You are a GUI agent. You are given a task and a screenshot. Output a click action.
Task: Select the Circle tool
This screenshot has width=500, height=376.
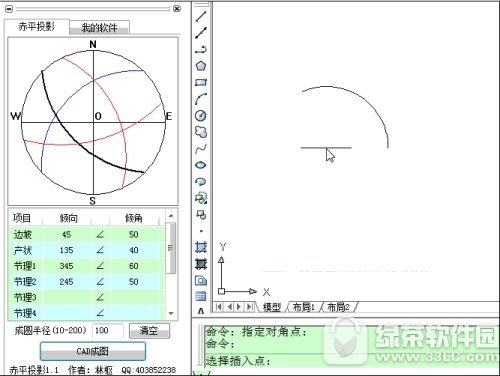point(201,116)
